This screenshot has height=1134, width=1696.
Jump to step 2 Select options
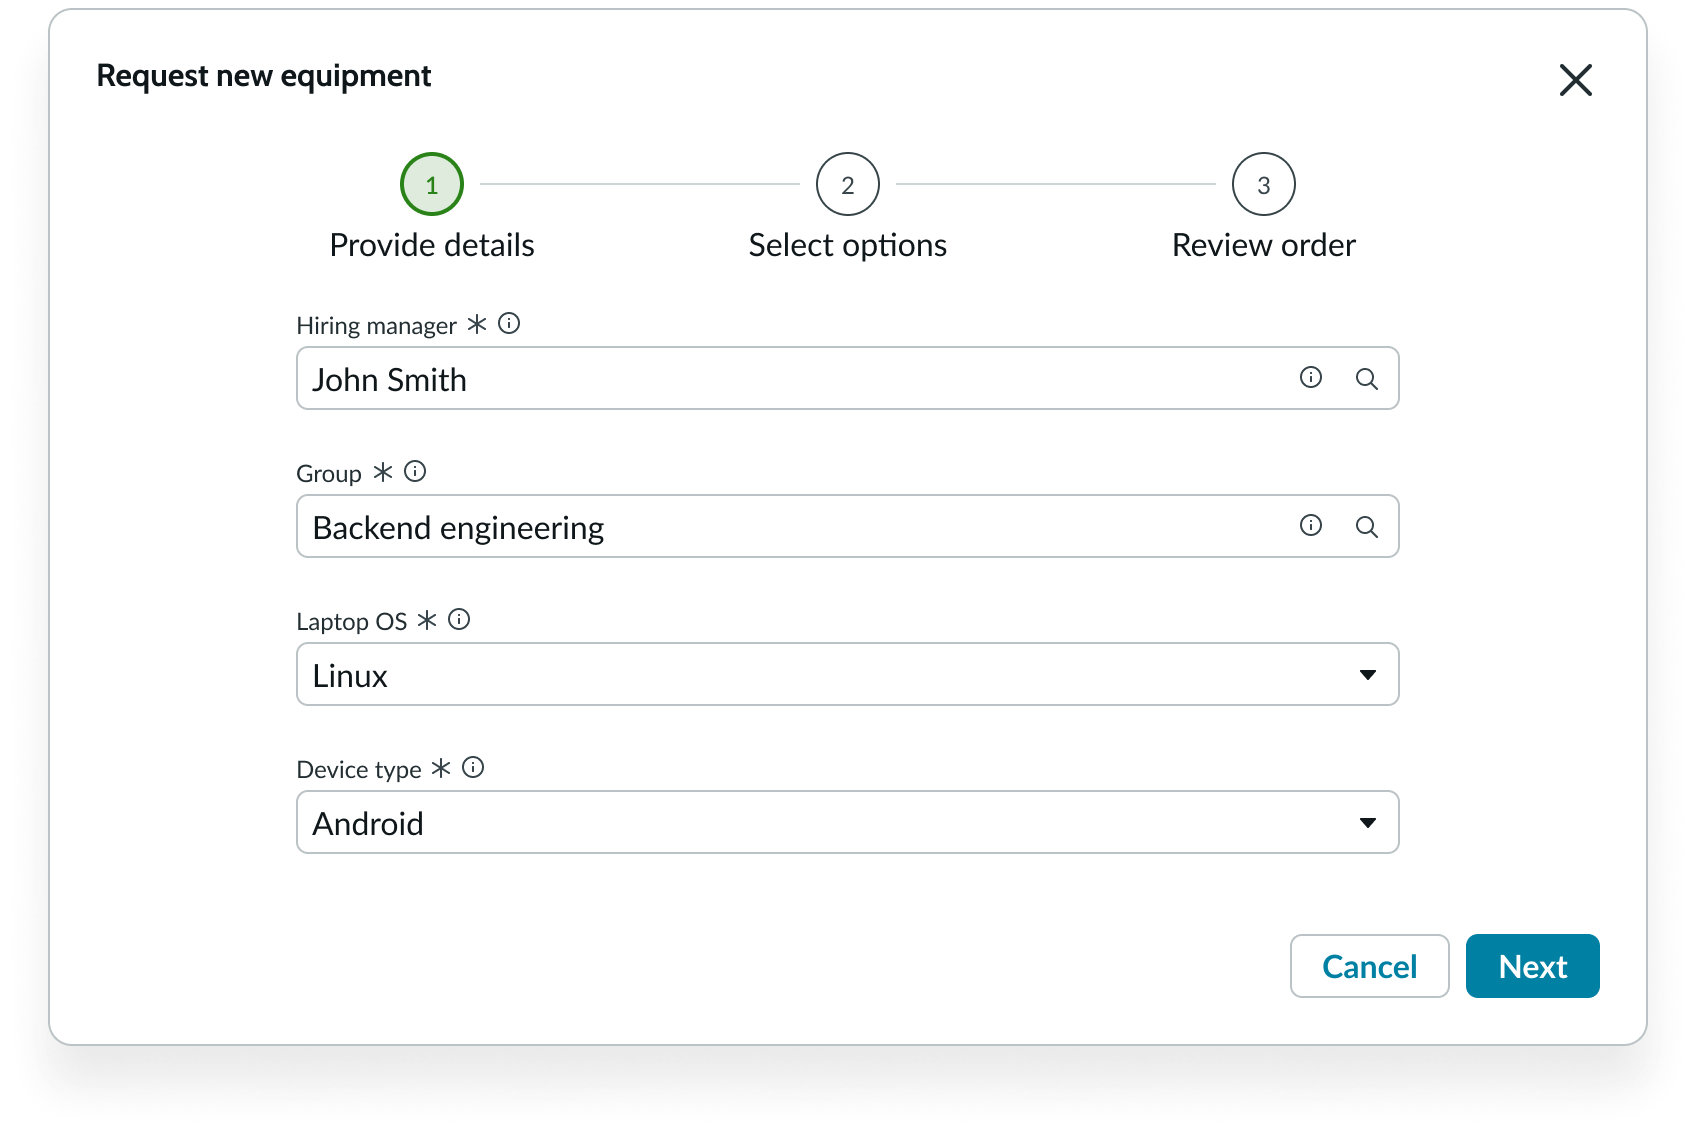pos(847,184)
